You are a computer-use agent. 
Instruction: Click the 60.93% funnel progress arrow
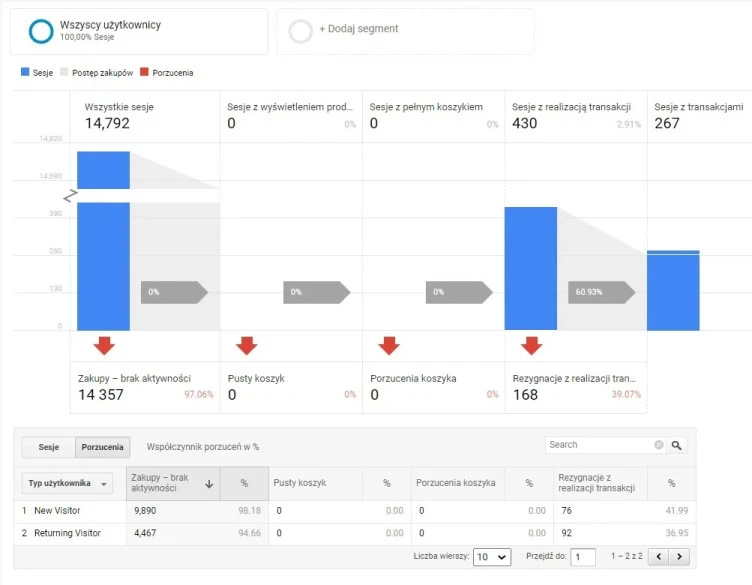[601, 292]
